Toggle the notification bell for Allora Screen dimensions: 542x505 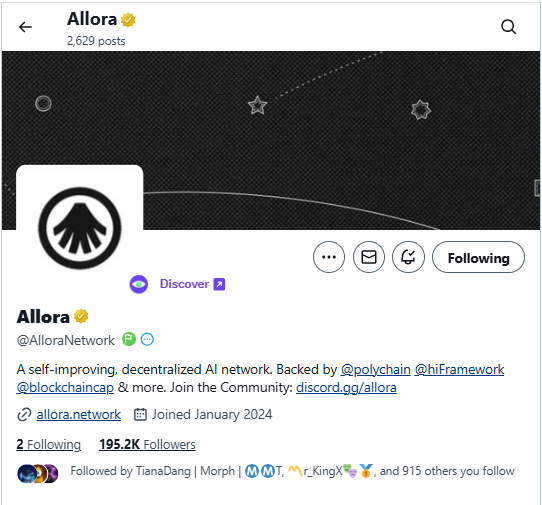coord(408,257)
